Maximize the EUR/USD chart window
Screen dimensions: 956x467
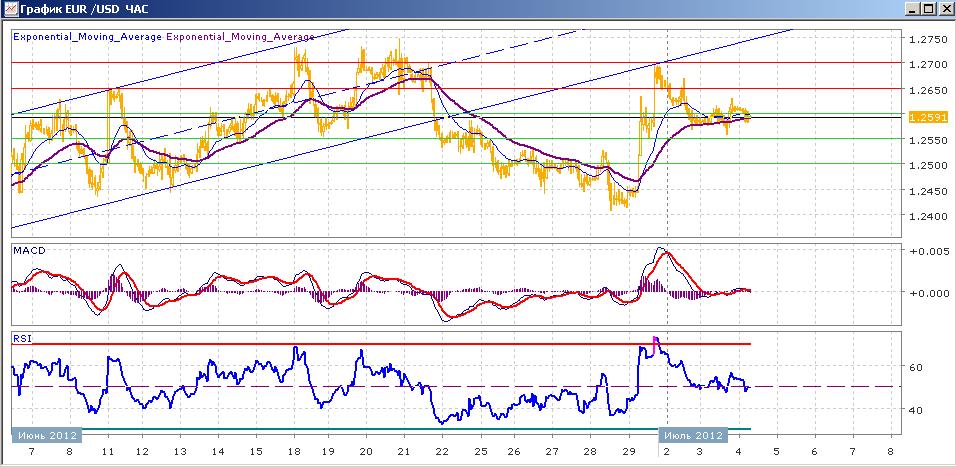click(927, 9)
